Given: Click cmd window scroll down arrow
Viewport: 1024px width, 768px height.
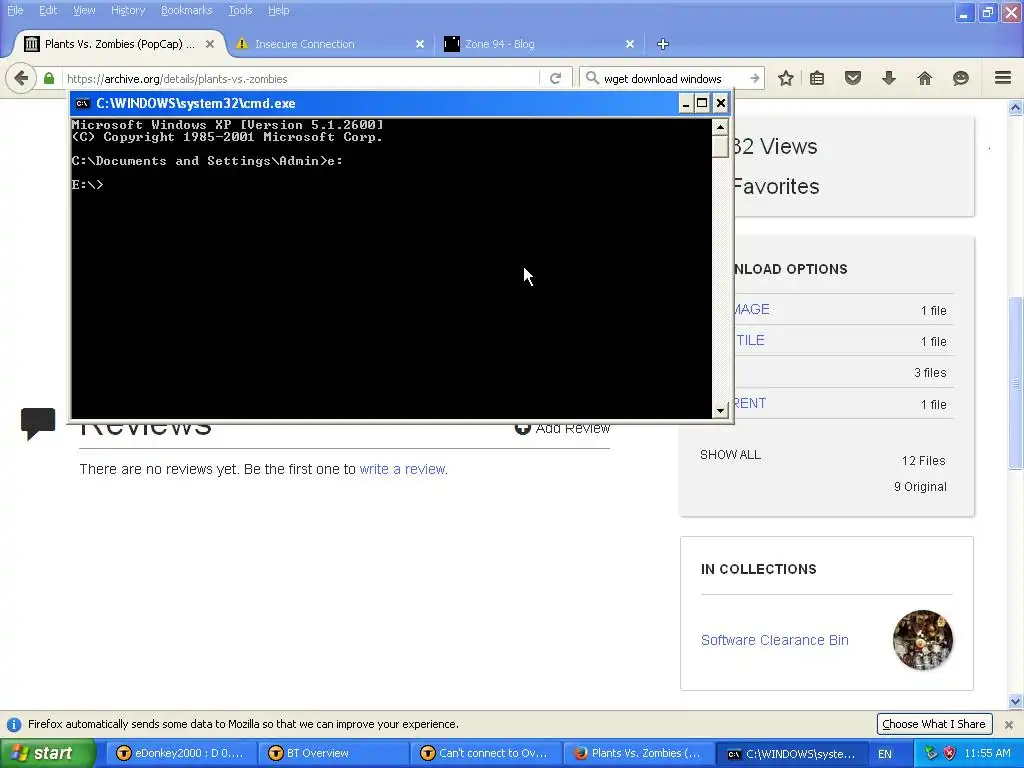Looking at the screenshot, I should [720, 411].
